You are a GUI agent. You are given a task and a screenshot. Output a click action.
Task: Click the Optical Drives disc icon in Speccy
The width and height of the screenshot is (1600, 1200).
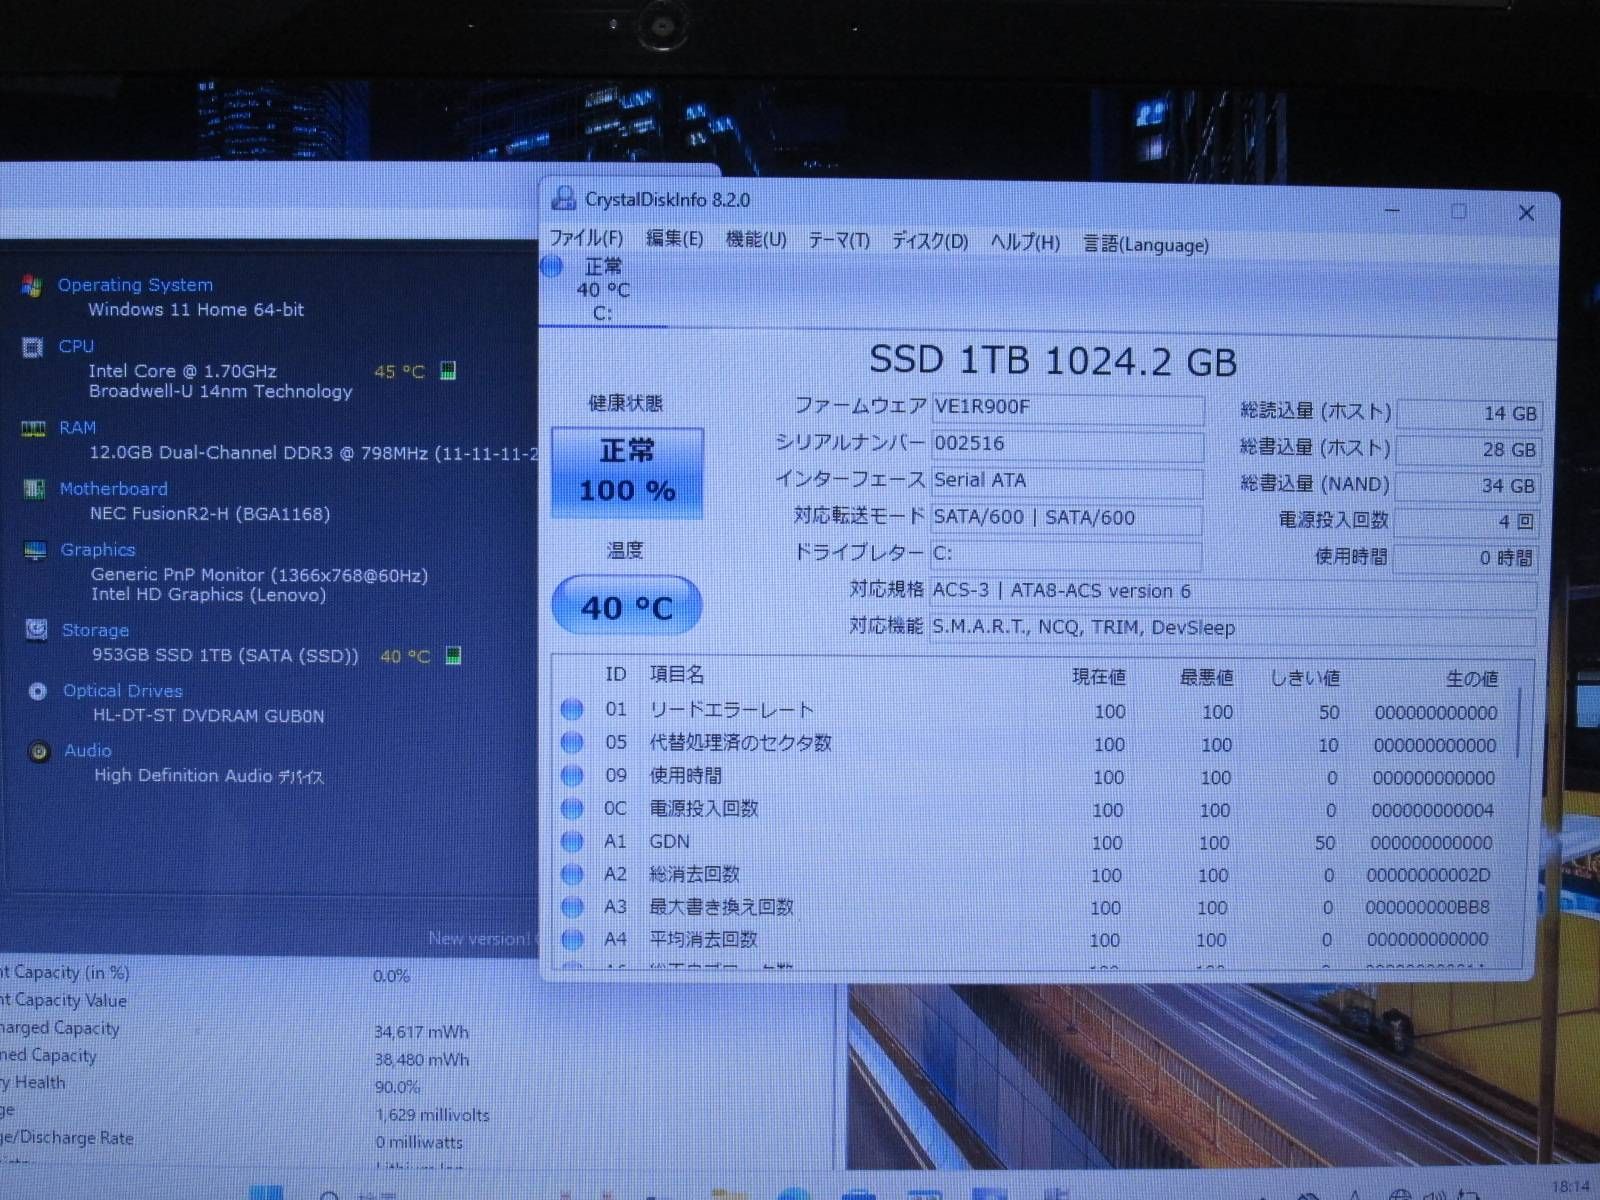pyautogui.click(x=38, y=691)
